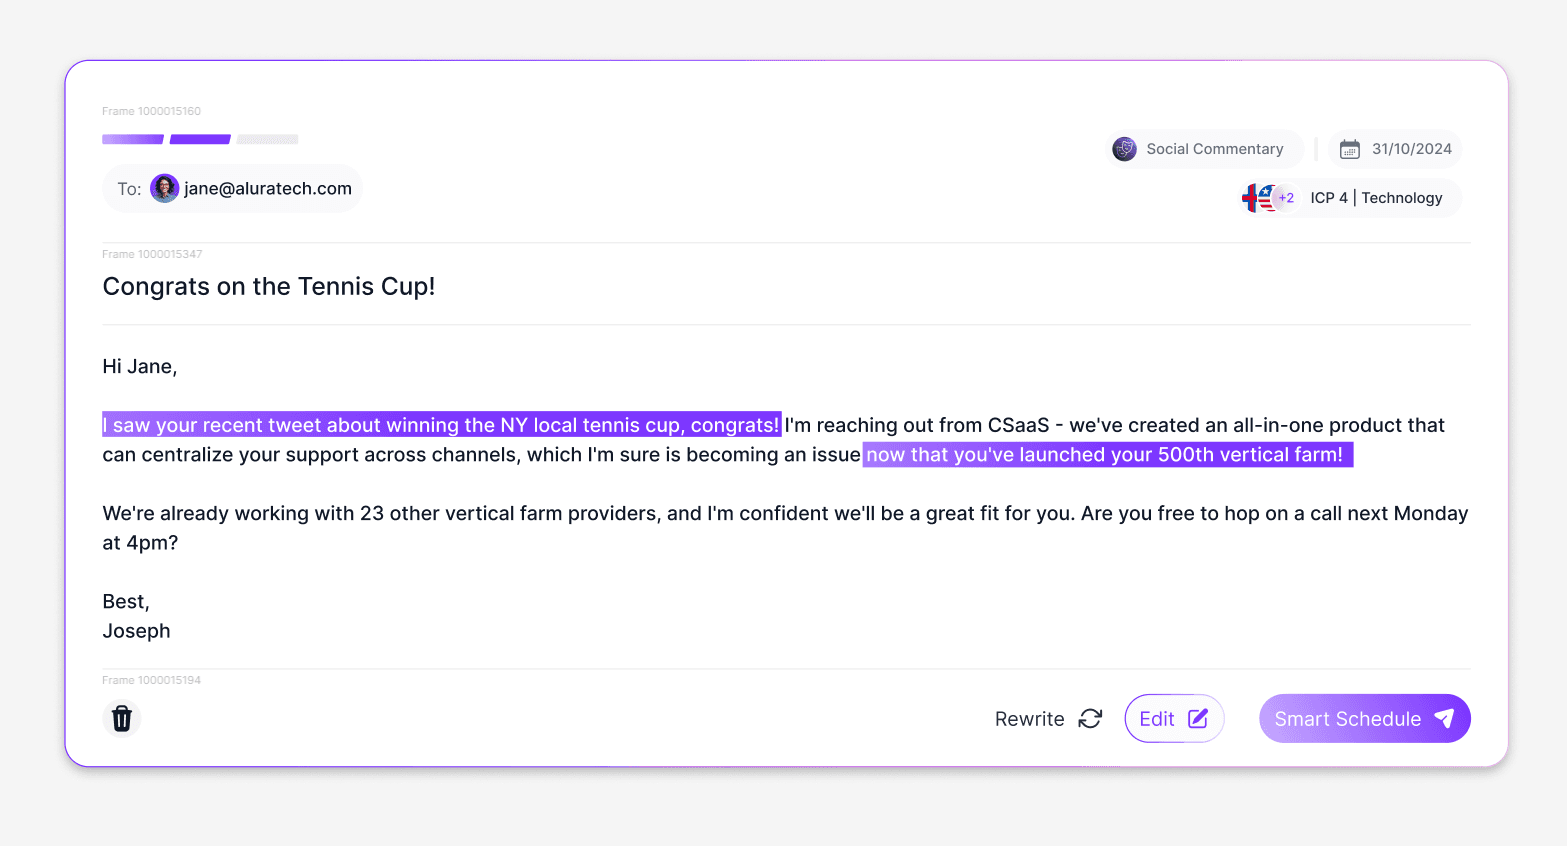This screenshot has width=1567, height=846.
Task: Click the Rewrite refresh icon
Action: tap(1090, 718)
